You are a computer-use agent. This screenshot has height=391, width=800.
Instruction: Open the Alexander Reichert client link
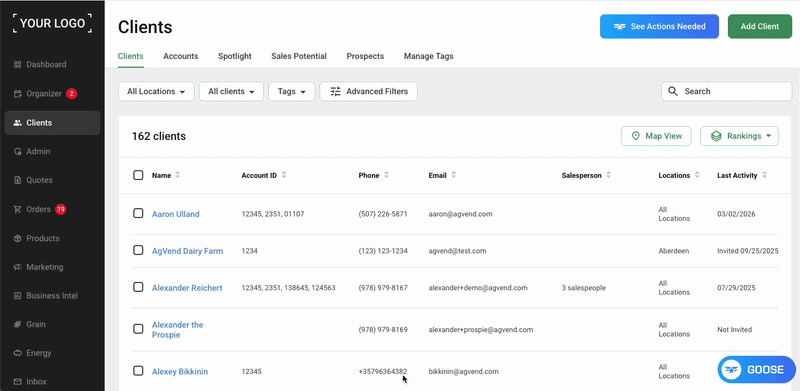coord(187,288)
